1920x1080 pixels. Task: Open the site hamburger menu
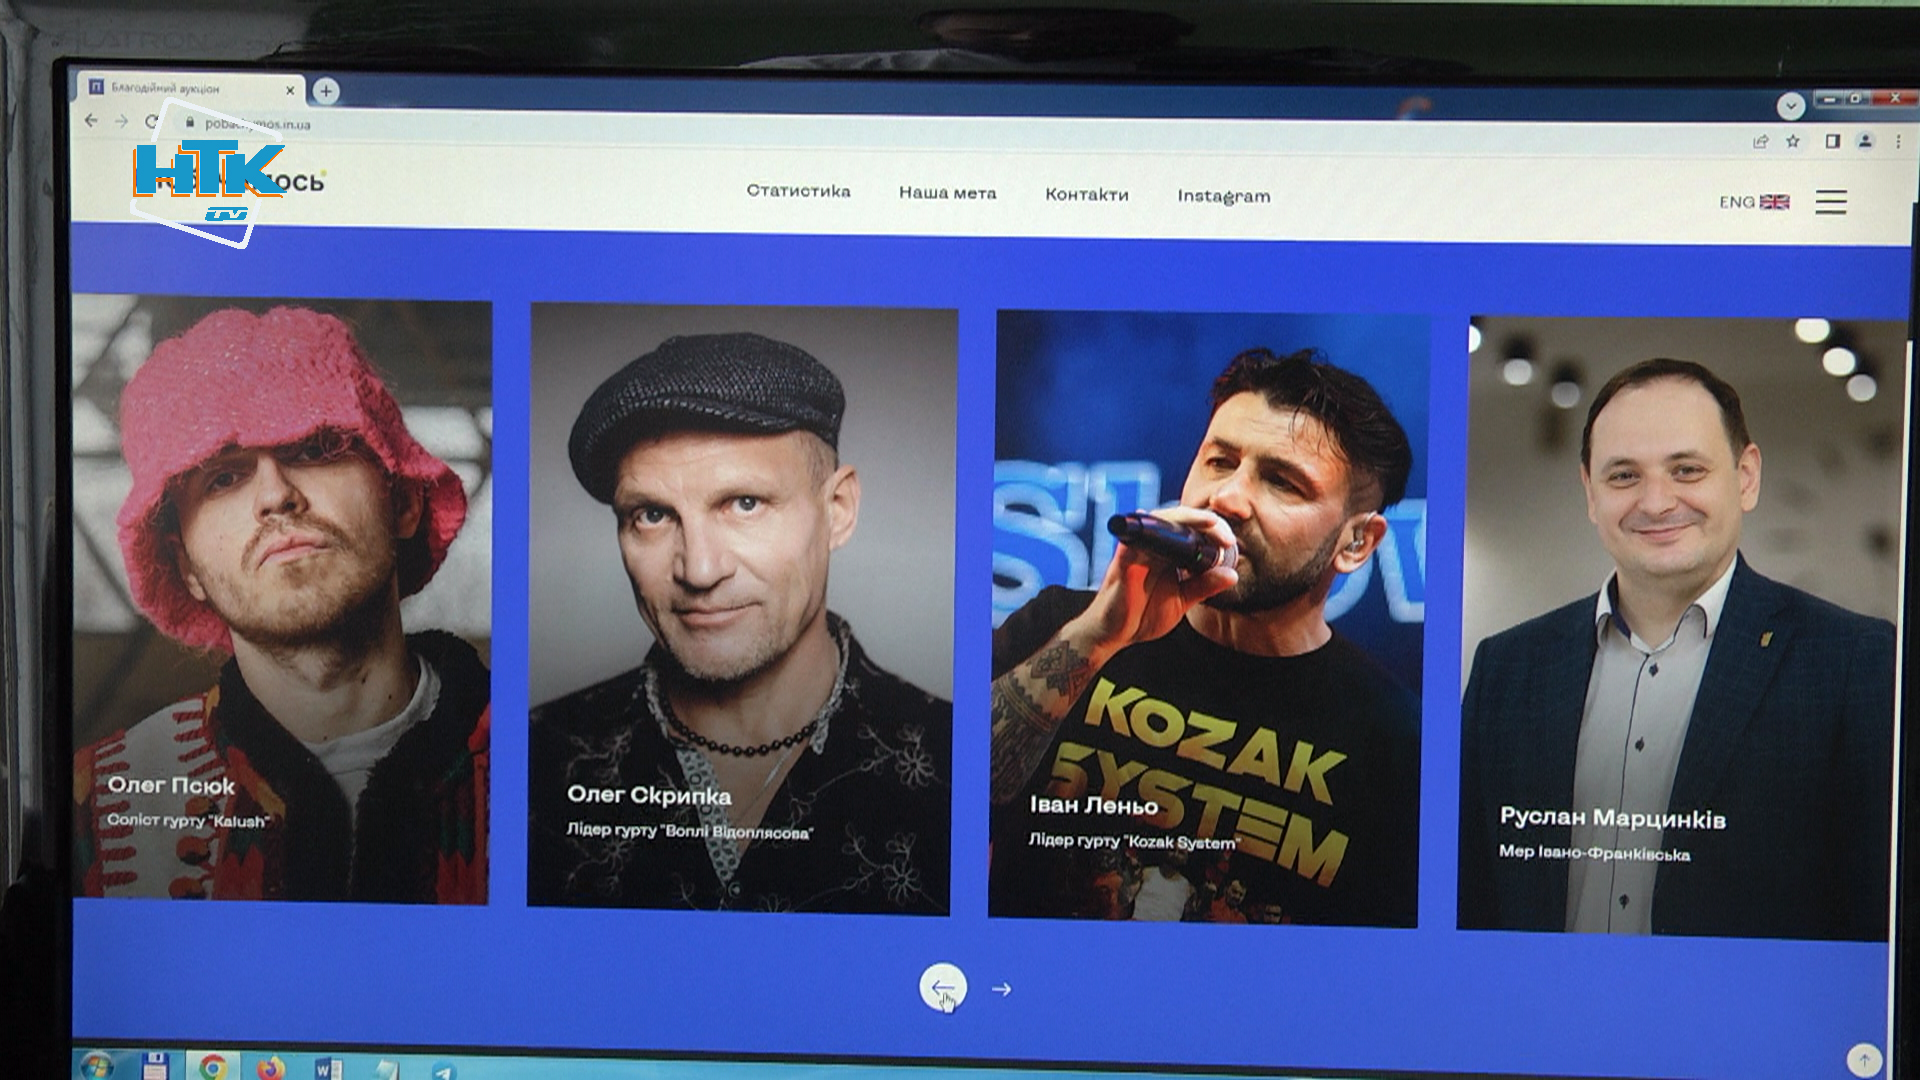1831,202
